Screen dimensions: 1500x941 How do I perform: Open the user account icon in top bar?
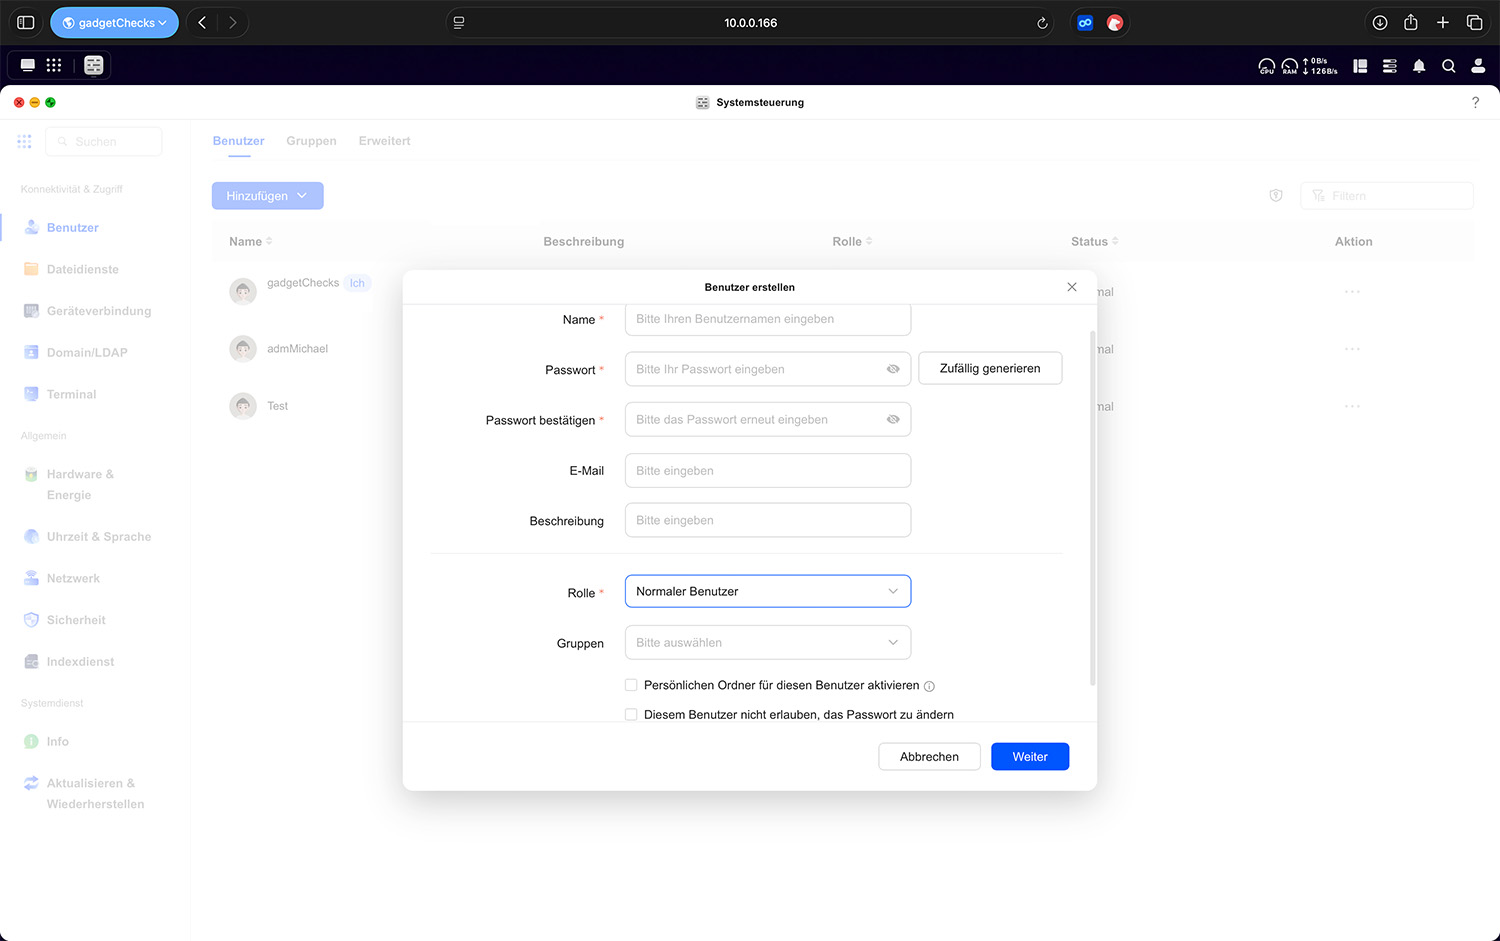[1478, 66]
